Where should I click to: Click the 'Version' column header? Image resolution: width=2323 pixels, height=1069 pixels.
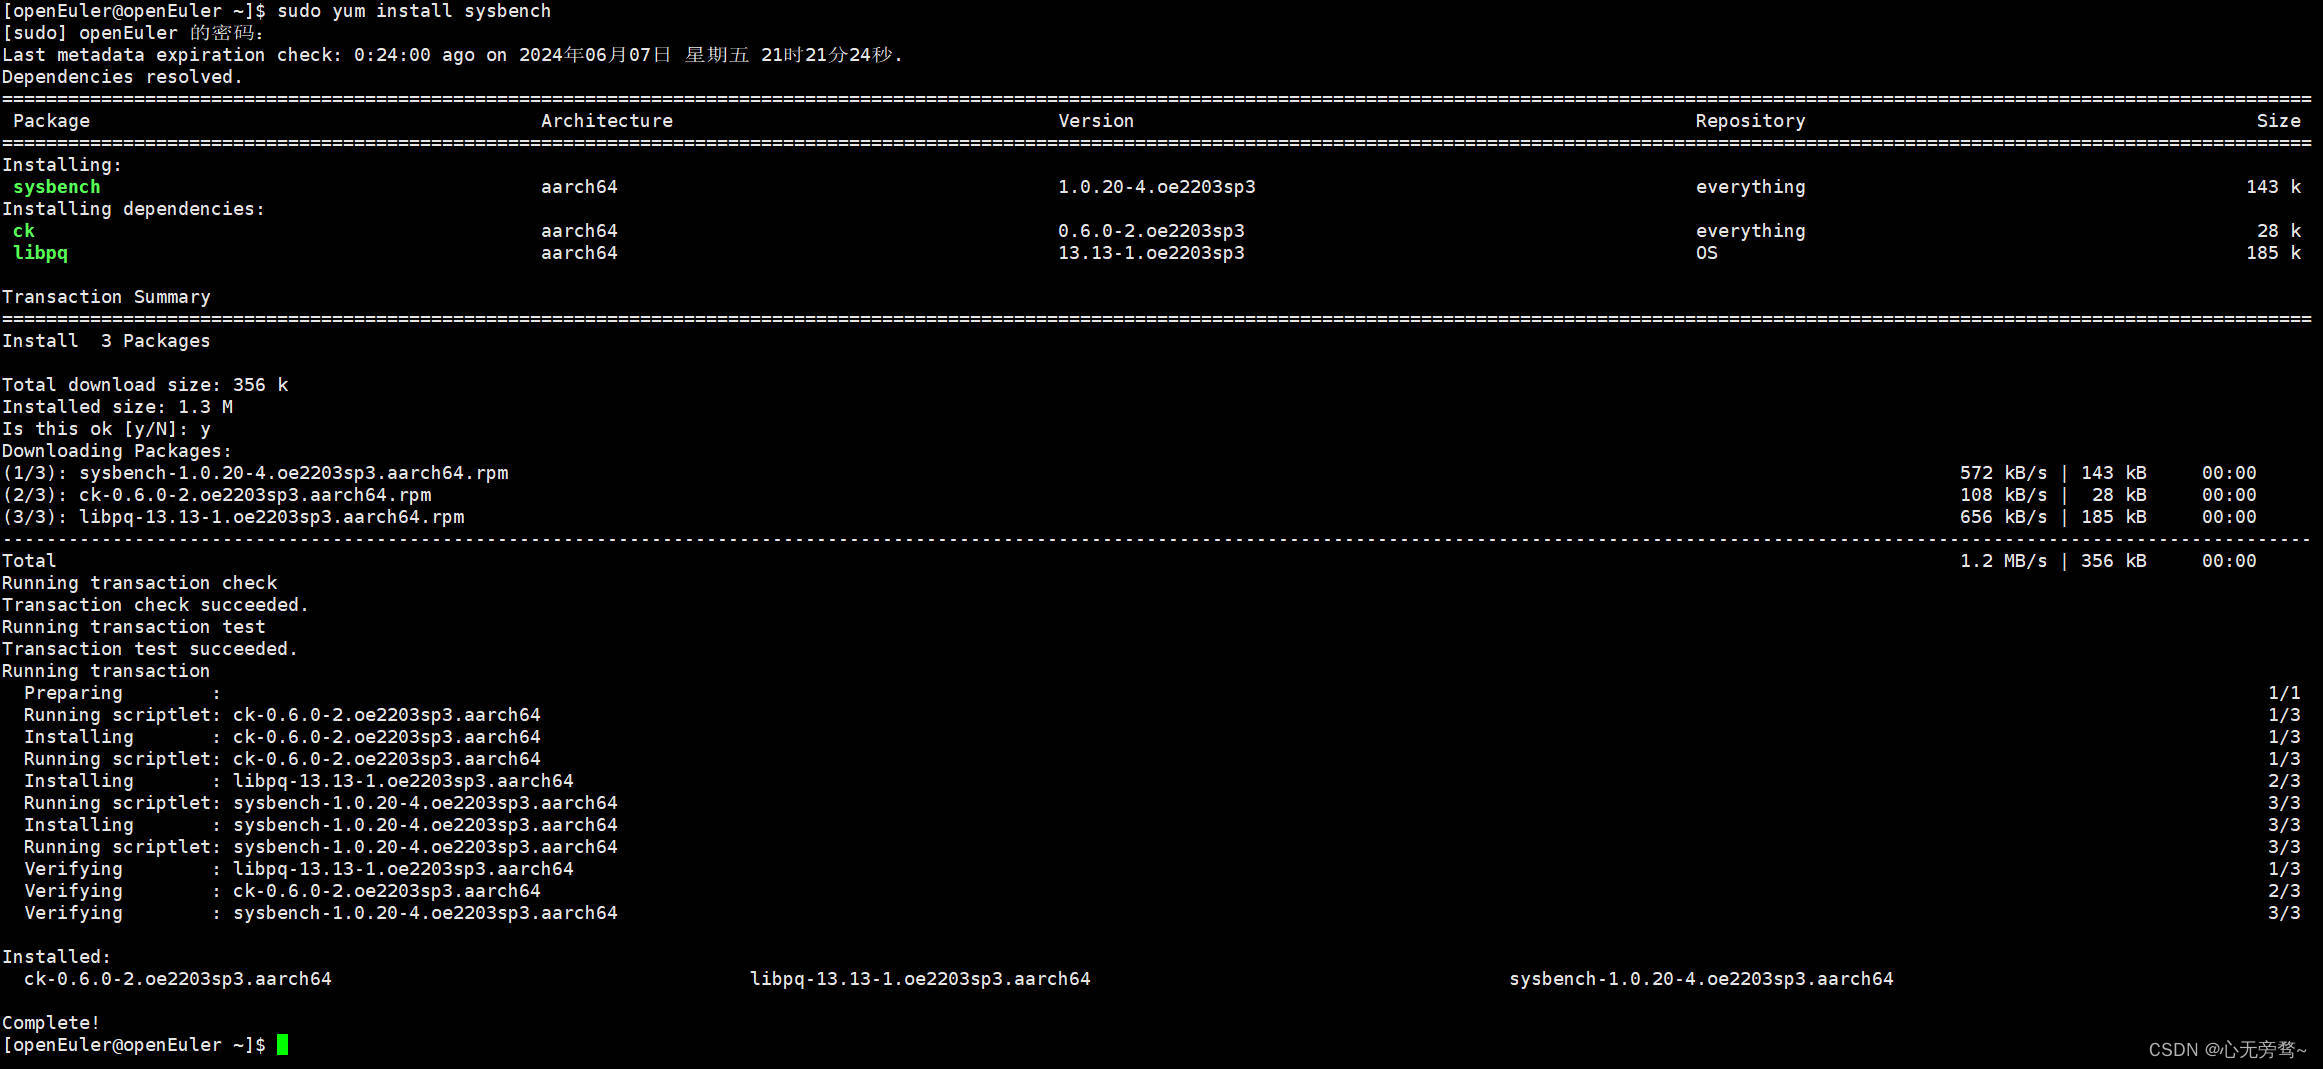coord(1096,121)
